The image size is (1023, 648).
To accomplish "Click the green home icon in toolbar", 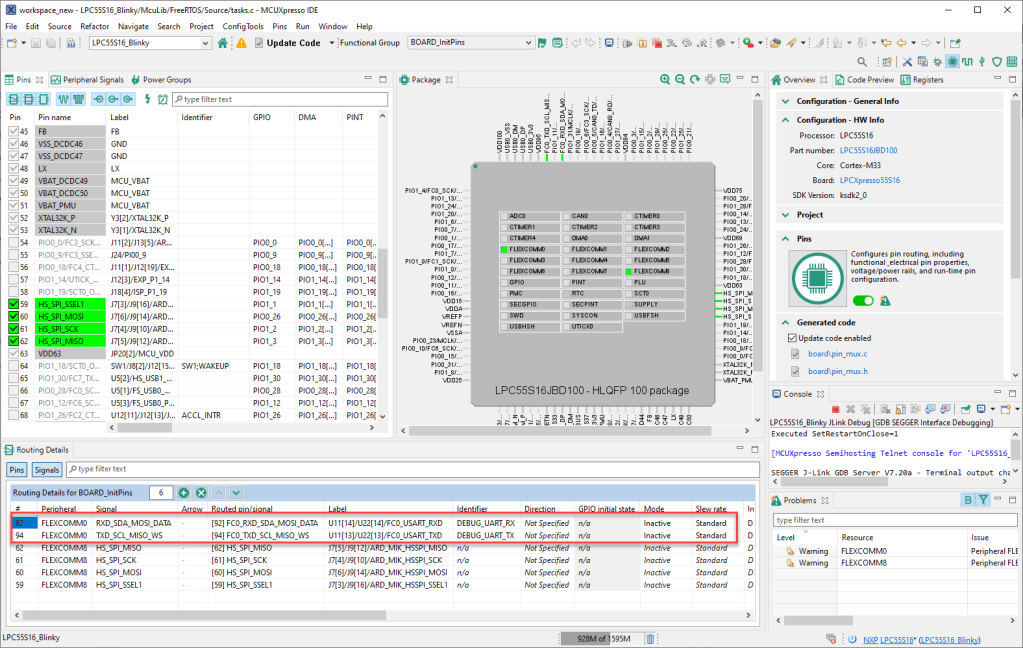I will pos(225,43).
